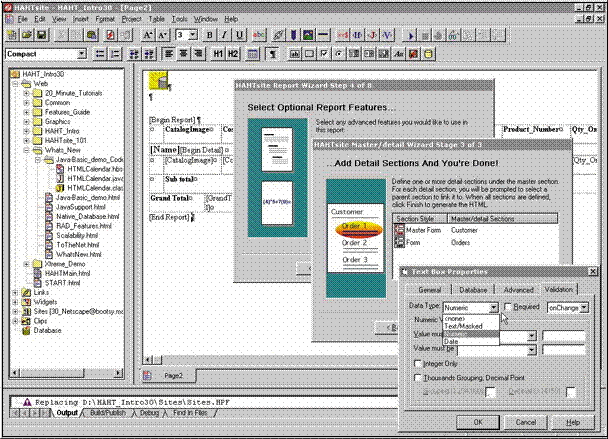Click the blue Run arrow icon
This screenshot has width=608, height=439.
tap(410, 36)
